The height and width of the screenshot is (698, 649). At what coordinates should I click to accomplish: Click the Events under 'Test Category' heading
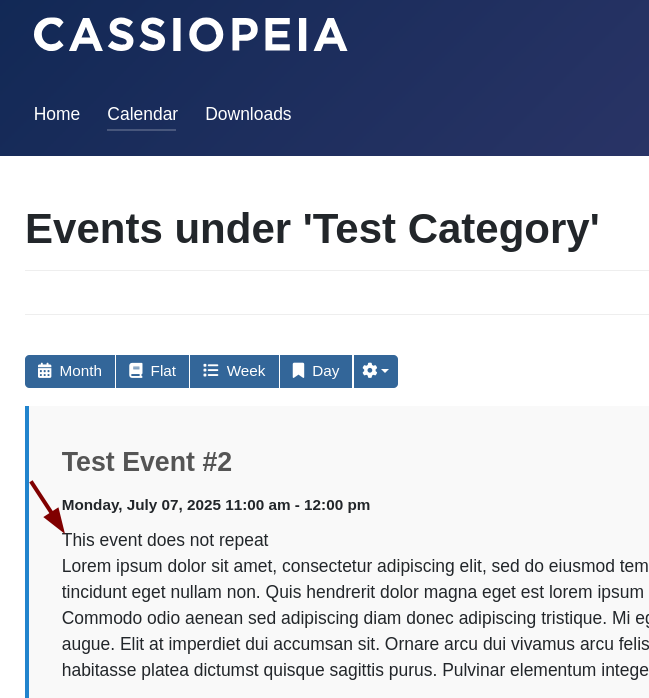coord(312,229)
